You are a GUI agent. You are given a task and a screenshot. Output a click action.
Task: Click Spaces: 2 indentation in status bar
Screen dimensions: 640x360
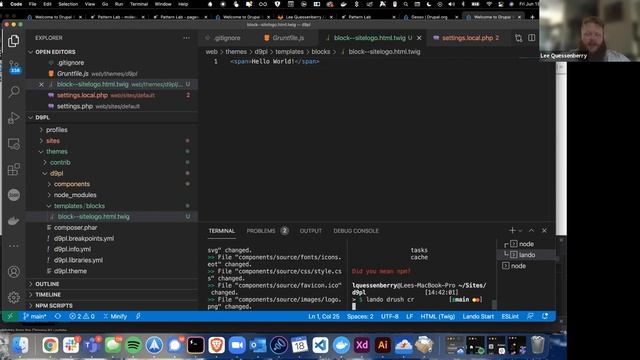coord(360,316)
